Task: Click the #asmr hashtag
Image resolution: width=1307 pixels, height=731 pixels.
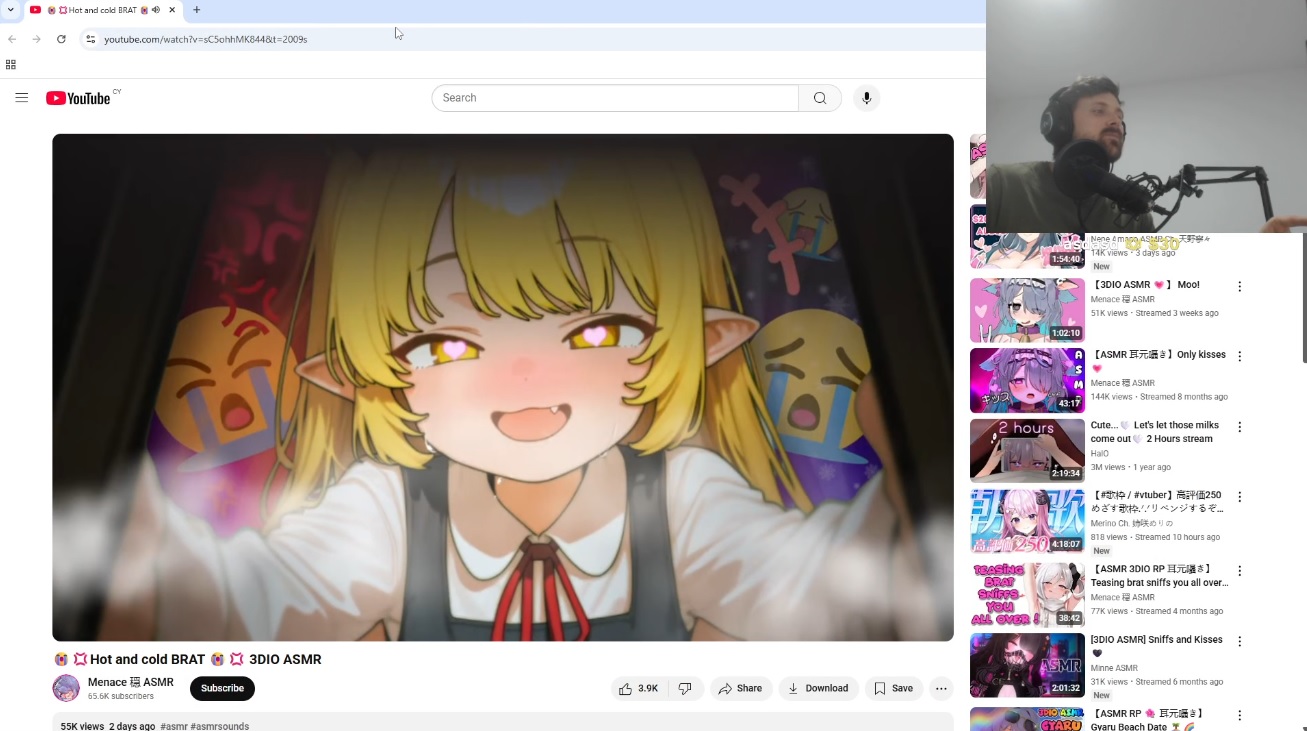Action: [173, 726]
